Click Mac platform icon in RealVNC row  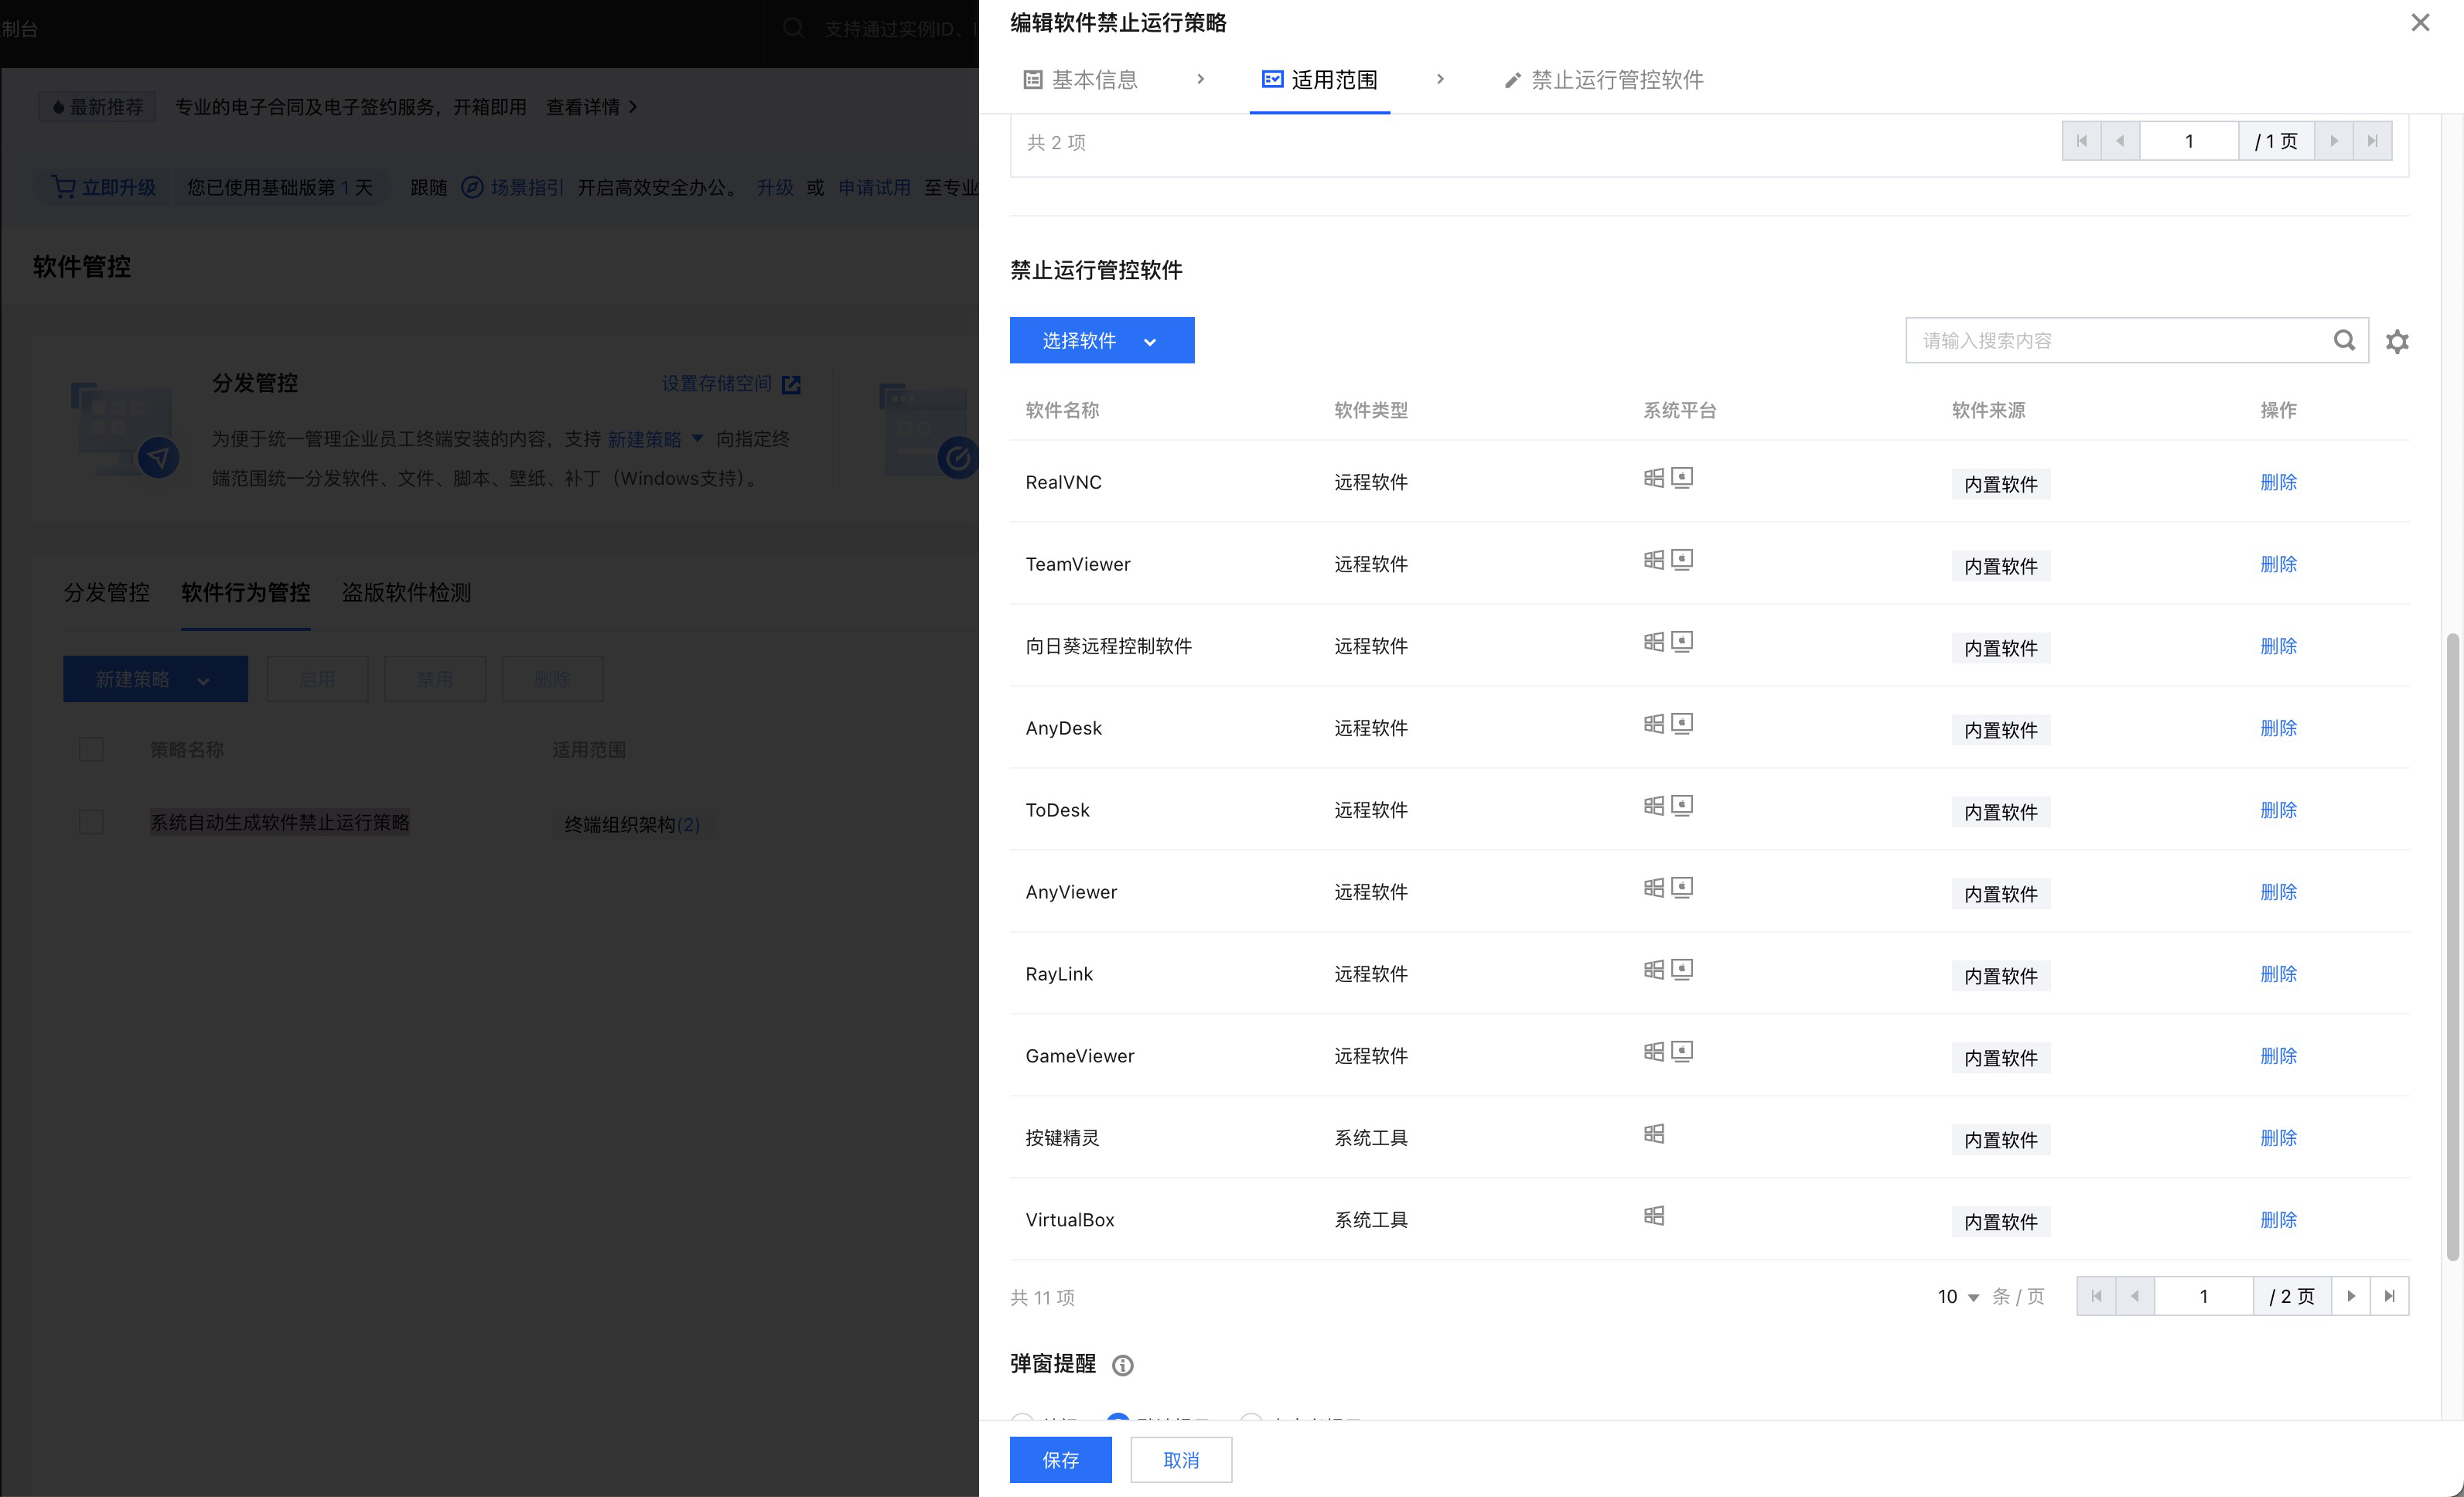(1682, 478)
